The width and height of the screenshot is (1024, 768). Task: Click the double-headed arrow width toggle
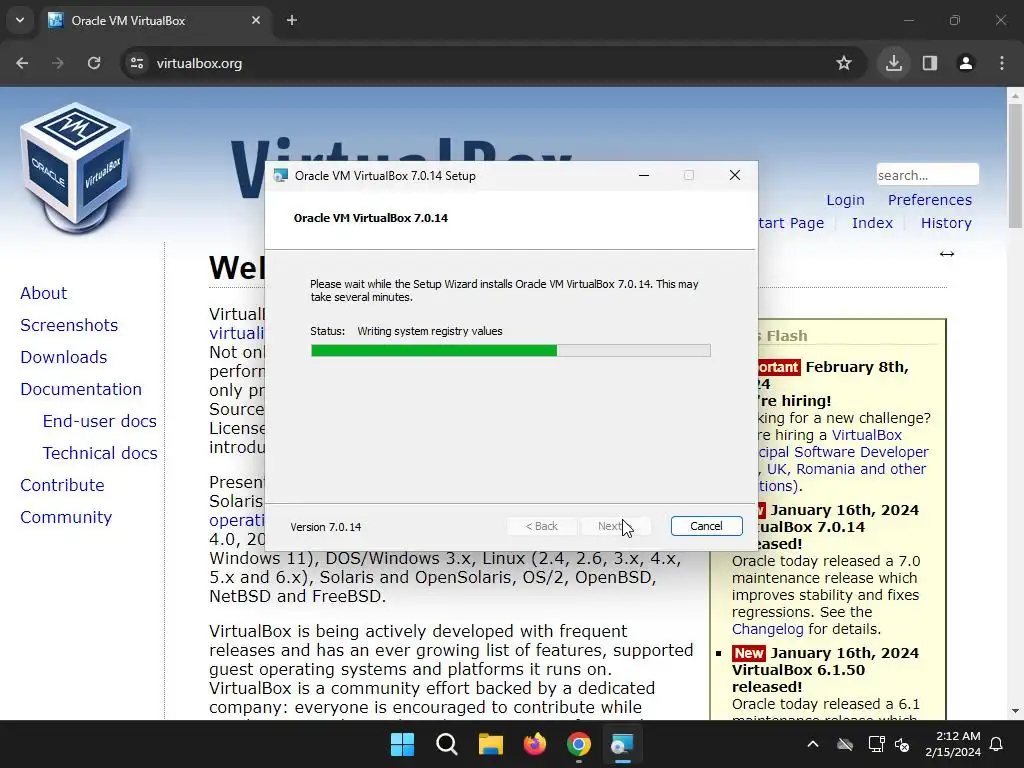(x=947, y=254)
